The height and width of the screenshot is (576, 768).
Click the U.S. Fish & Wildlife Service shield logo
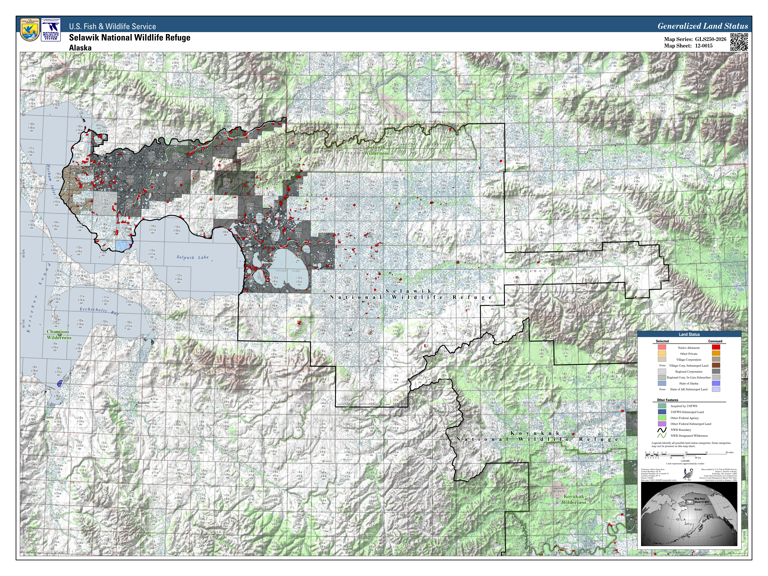[x=30, y=30]
